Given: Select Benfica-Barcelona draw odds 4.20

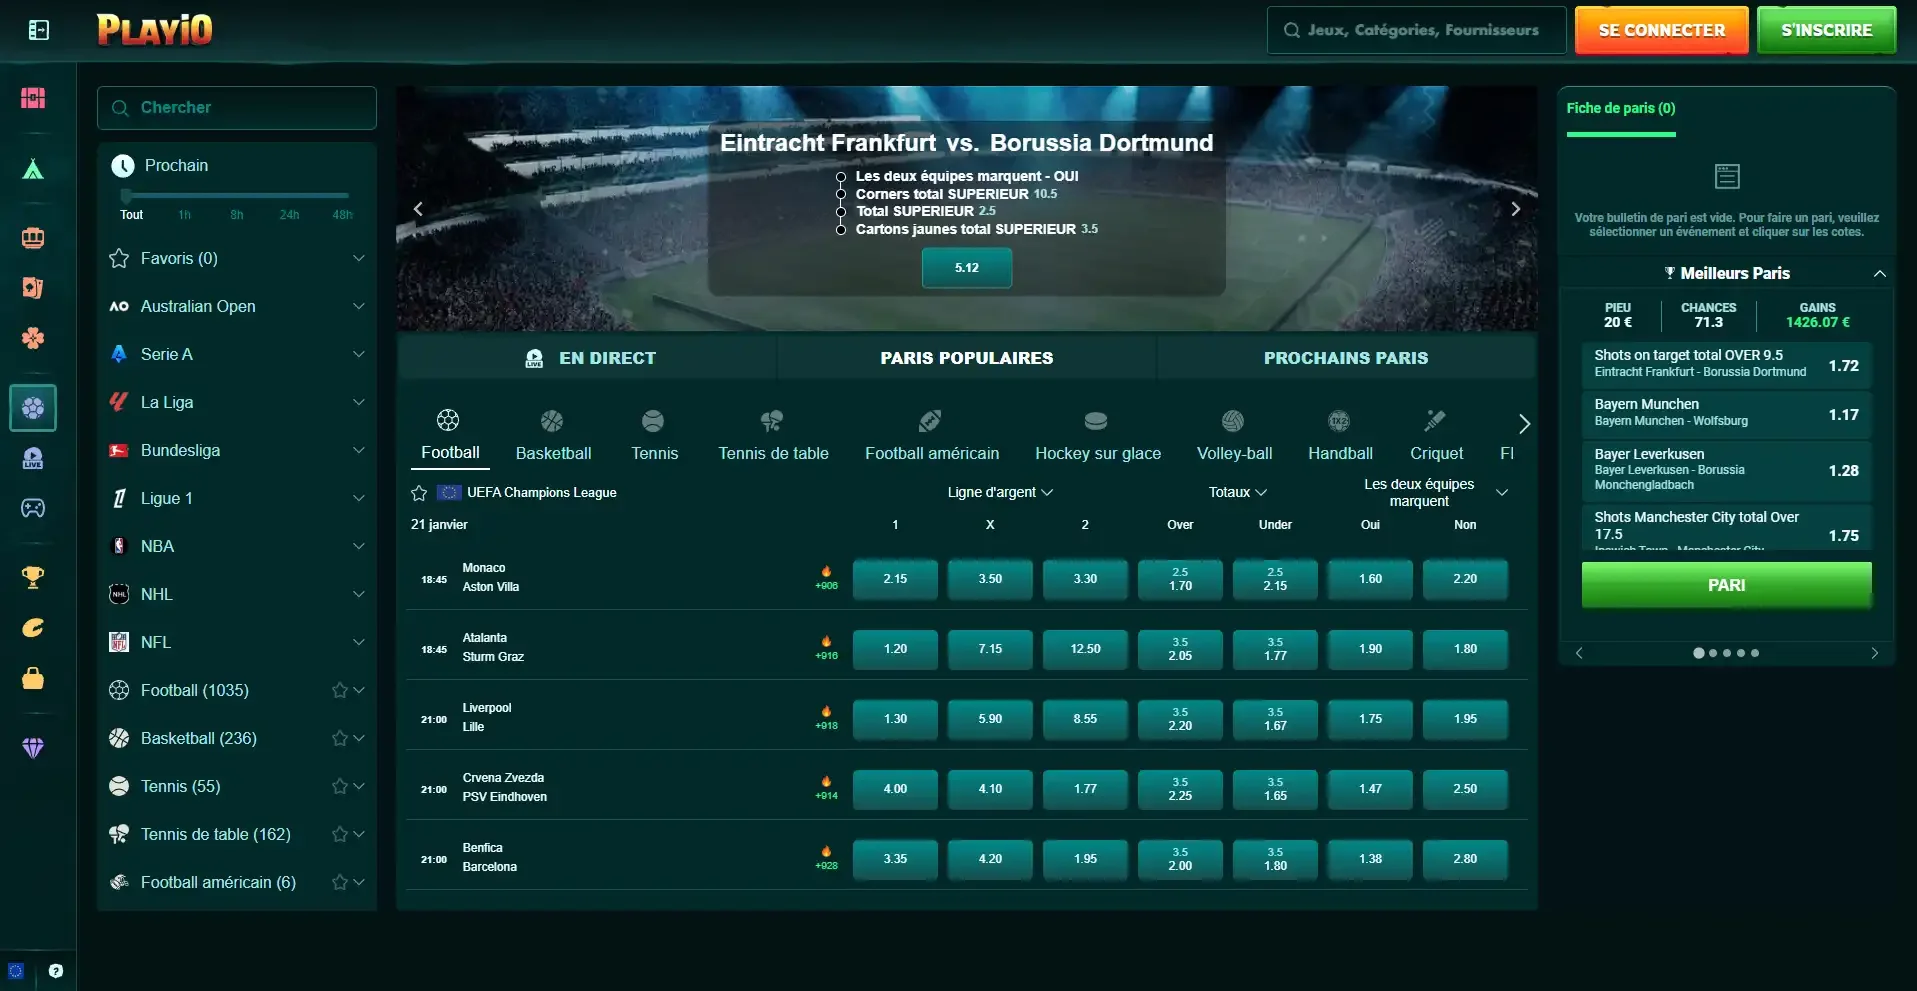Looking at the screenshot, I should pyautogui.click(x=990, y=859).
